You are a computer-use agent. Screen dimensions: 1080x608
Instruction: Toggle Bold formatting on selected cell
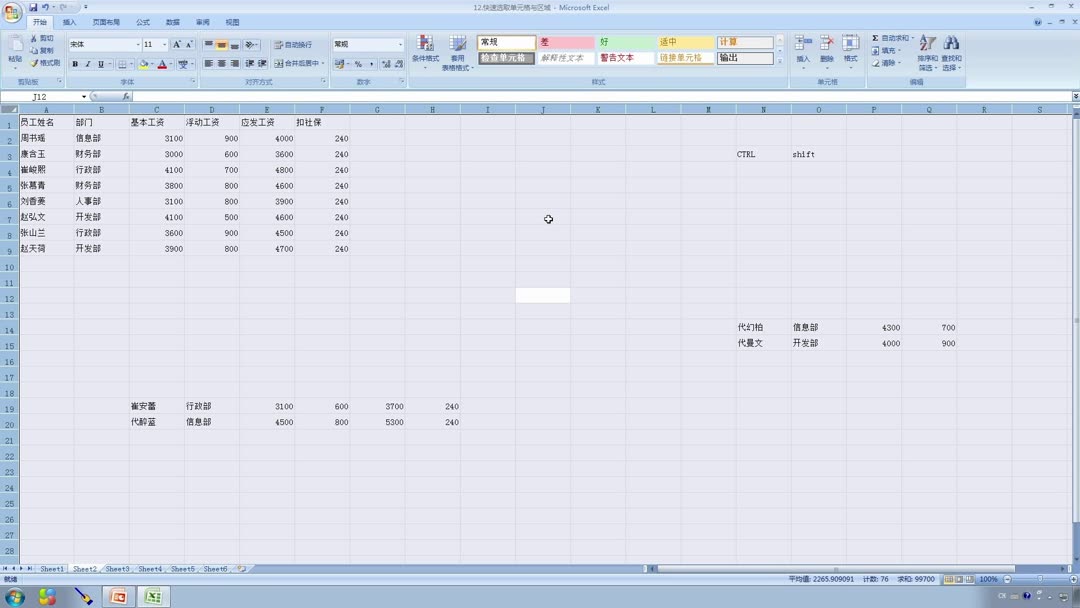point(74,64)
